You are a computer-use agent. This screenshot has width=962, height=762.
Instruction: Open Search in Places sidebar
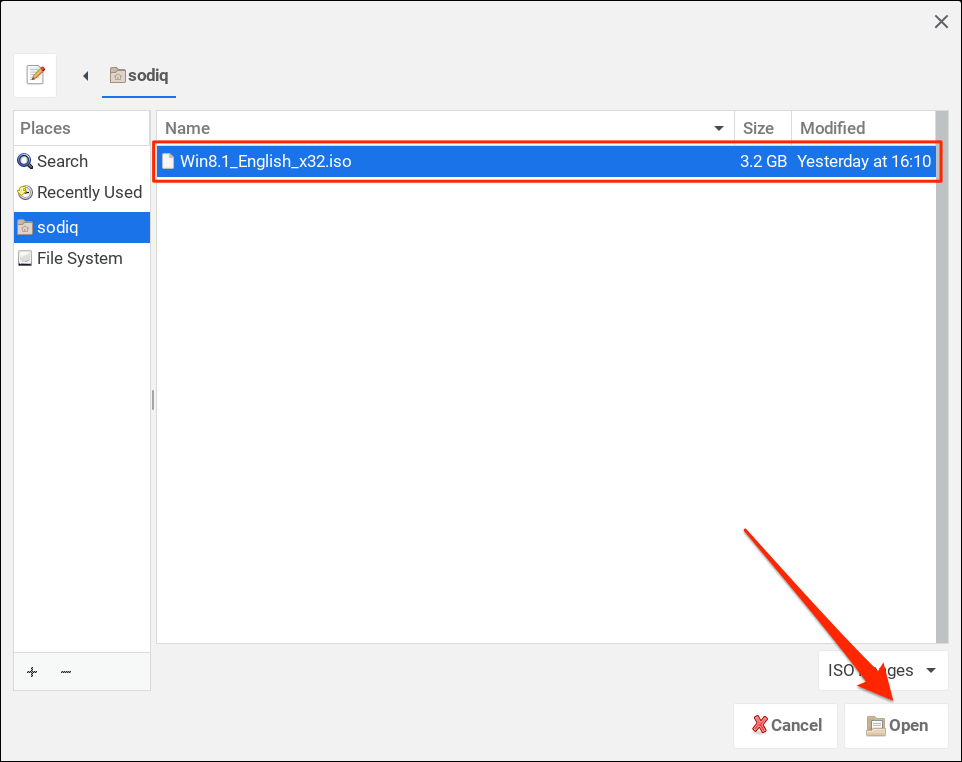82,161
